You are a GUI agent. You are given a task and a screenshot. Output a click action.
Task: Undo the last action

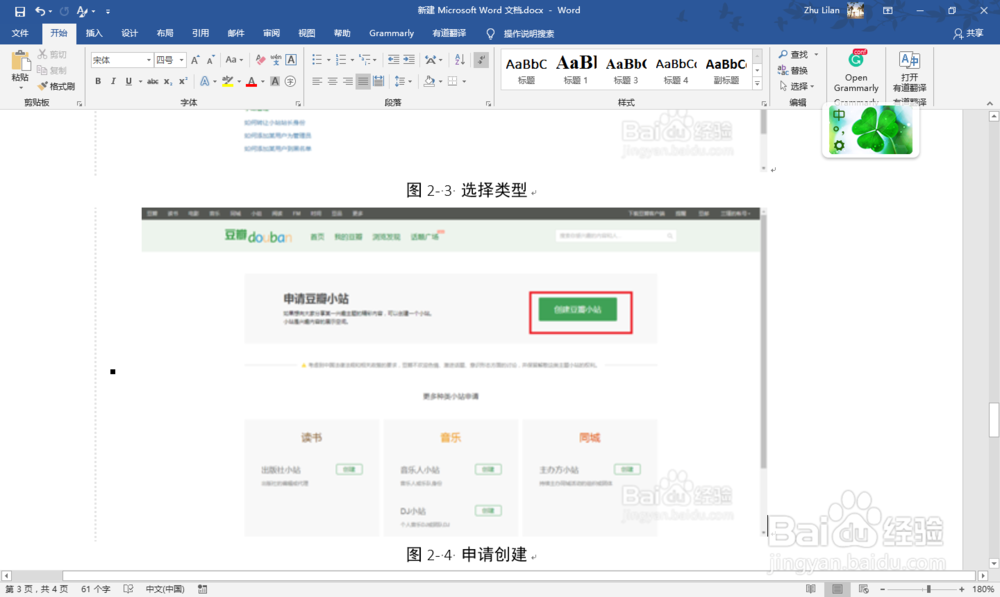[40, 11]
